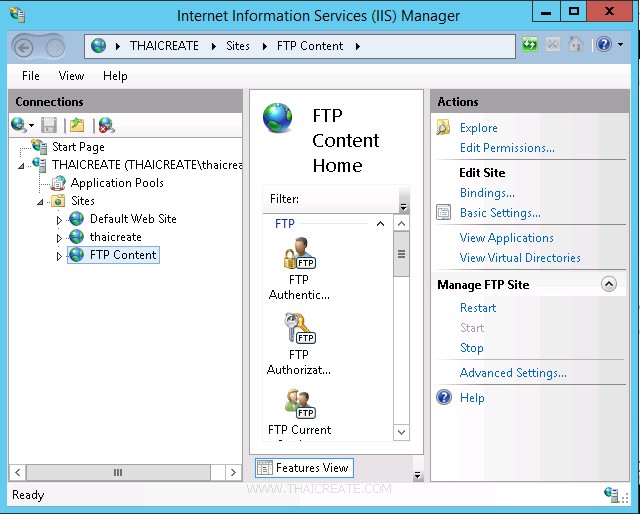Click the Create new connection globe icon
This screenshot has width=640, height=514.
coord(18,124)
